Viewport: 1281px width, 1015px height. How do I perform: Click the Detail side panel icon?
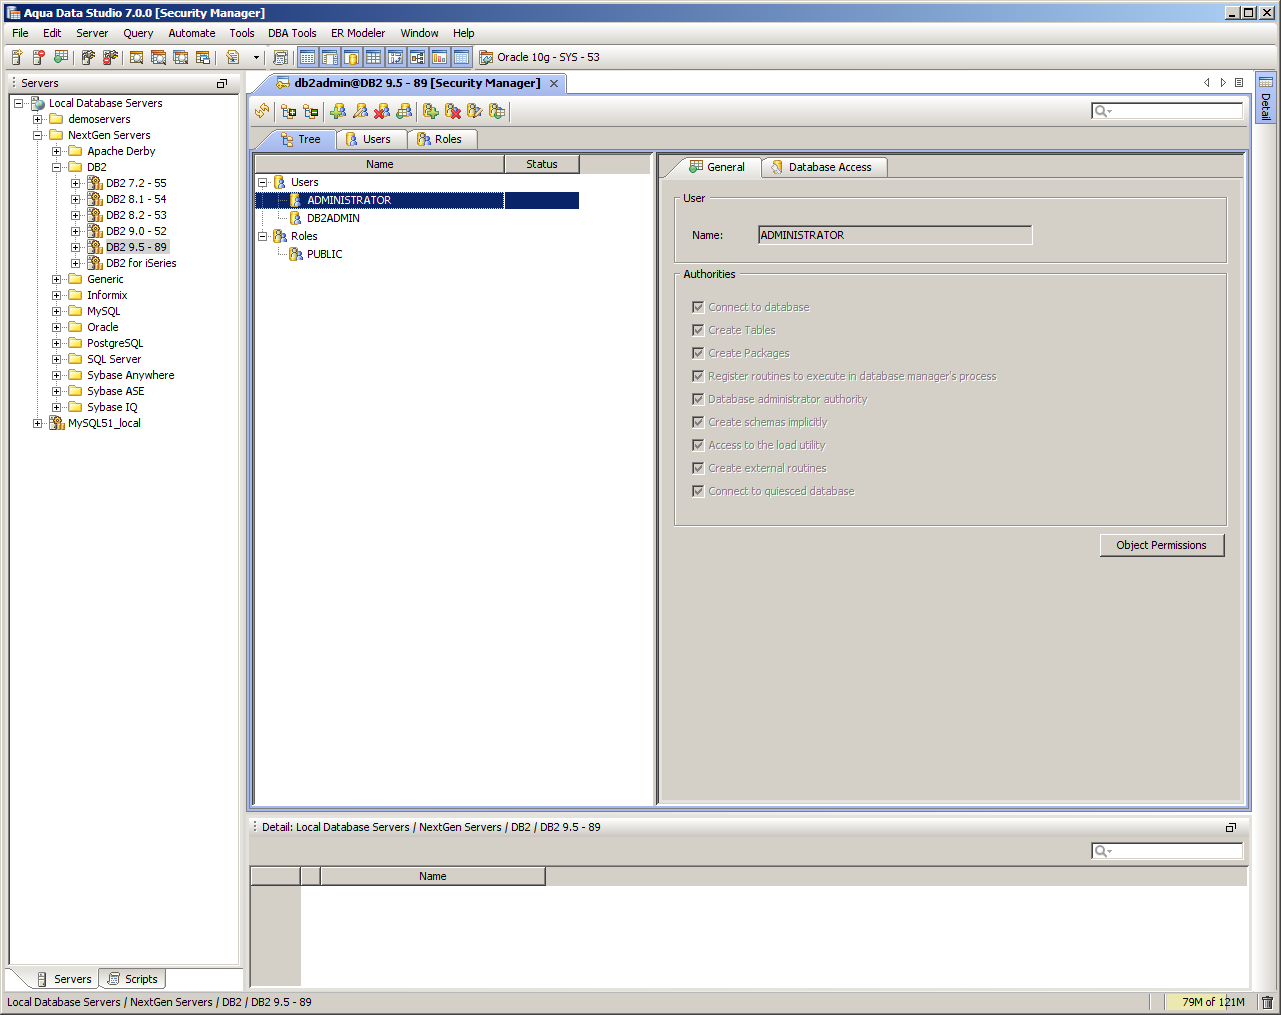[1266, 82]
